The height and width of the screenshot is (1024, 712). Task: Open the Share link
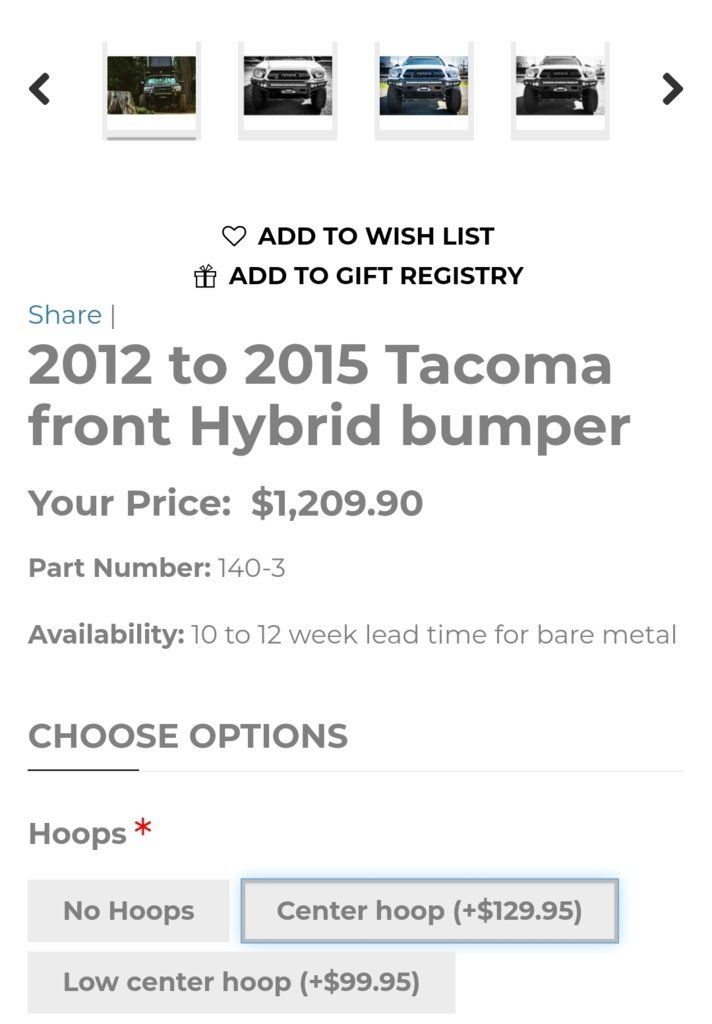[x=65, y=315]
